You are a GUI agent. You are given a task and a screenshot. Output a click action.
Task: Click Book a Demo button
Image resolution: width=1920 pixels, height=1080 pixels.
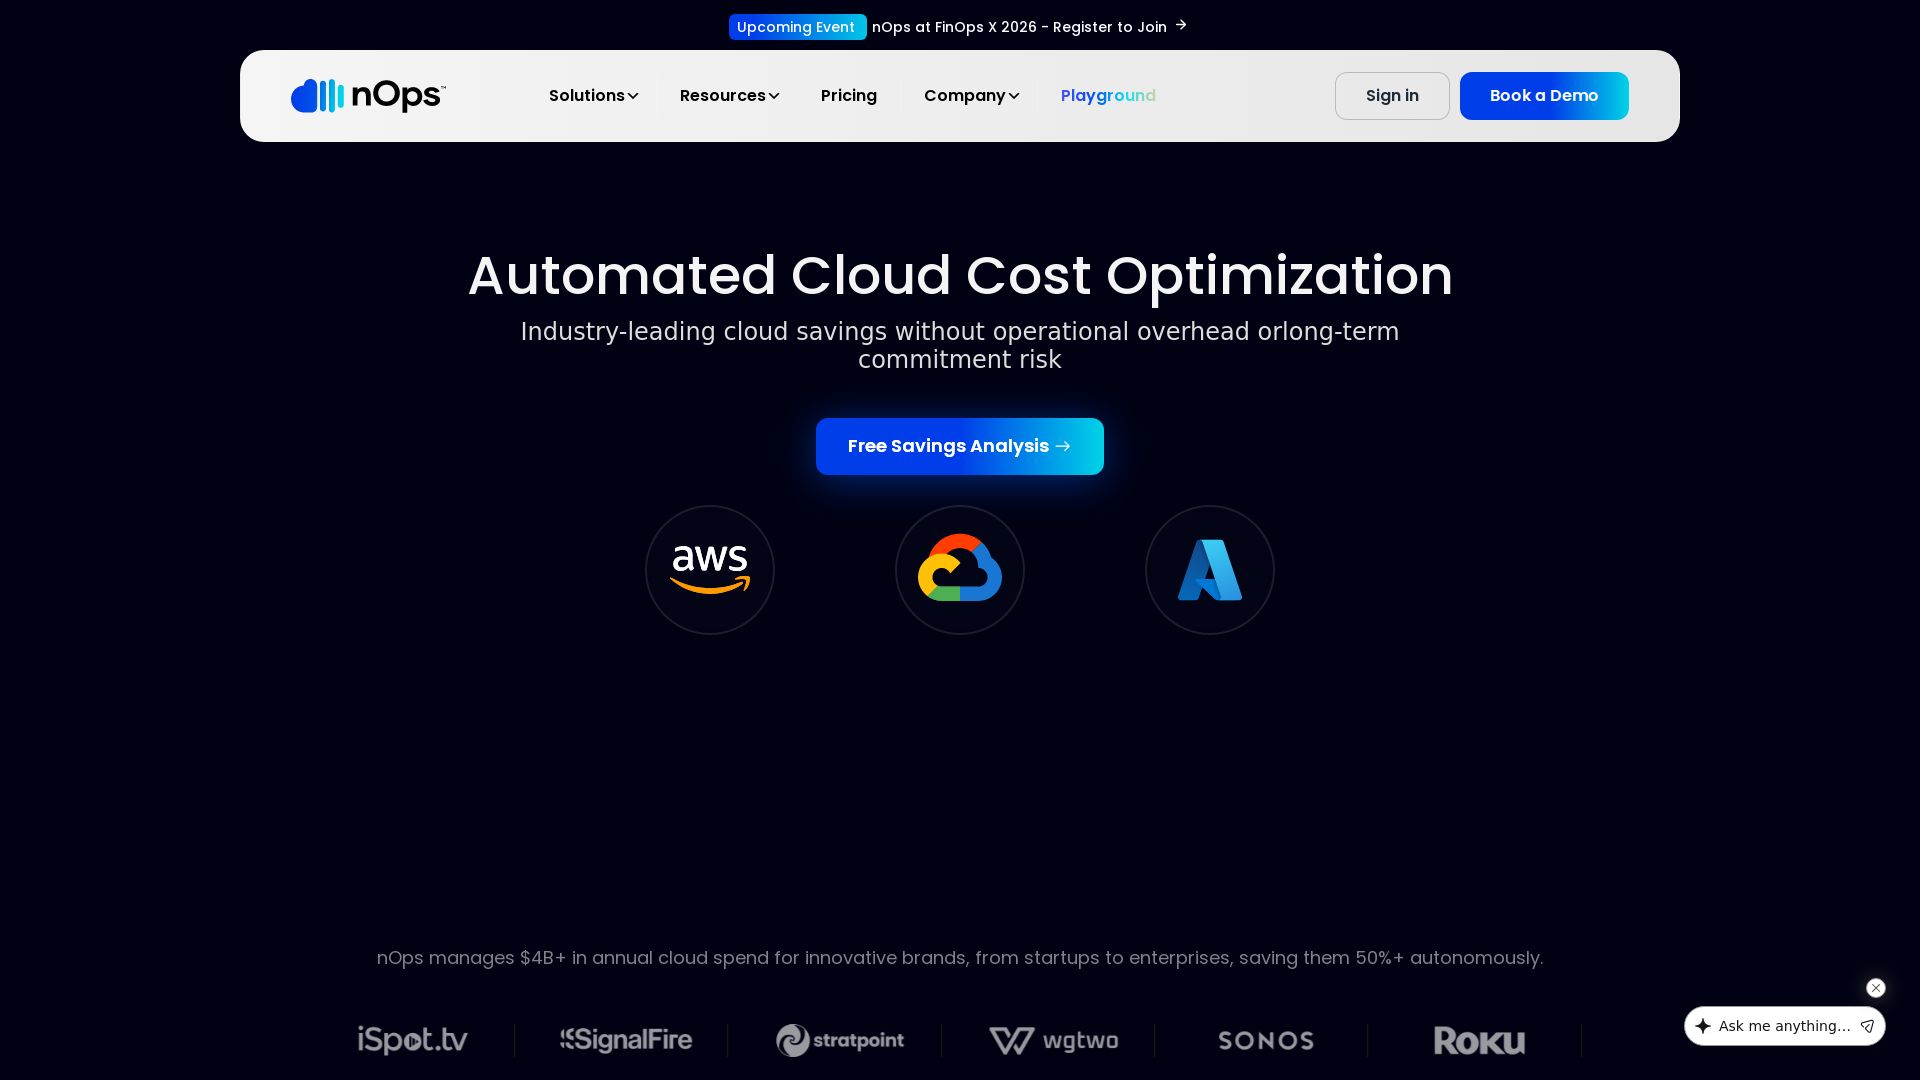[x=1544, y=96]
